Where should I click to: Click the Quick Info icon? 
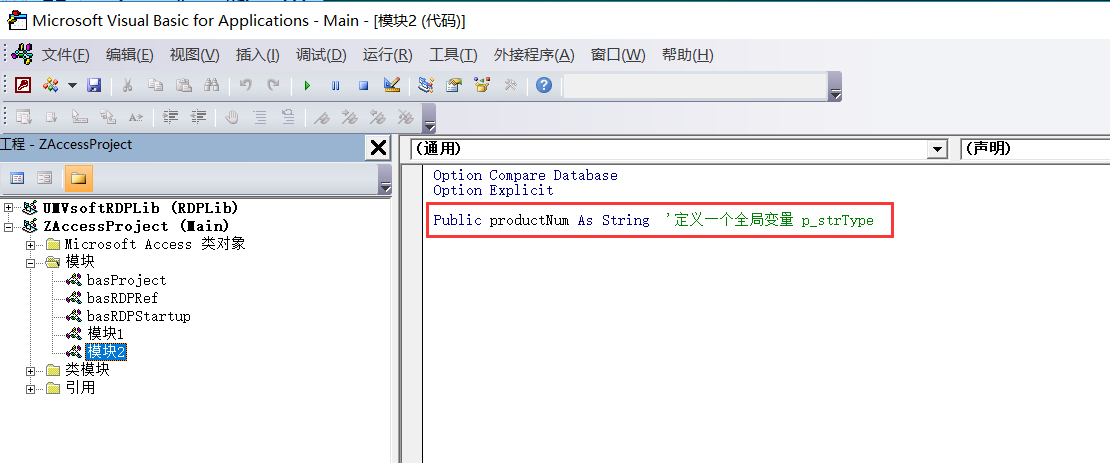(79, 117)
